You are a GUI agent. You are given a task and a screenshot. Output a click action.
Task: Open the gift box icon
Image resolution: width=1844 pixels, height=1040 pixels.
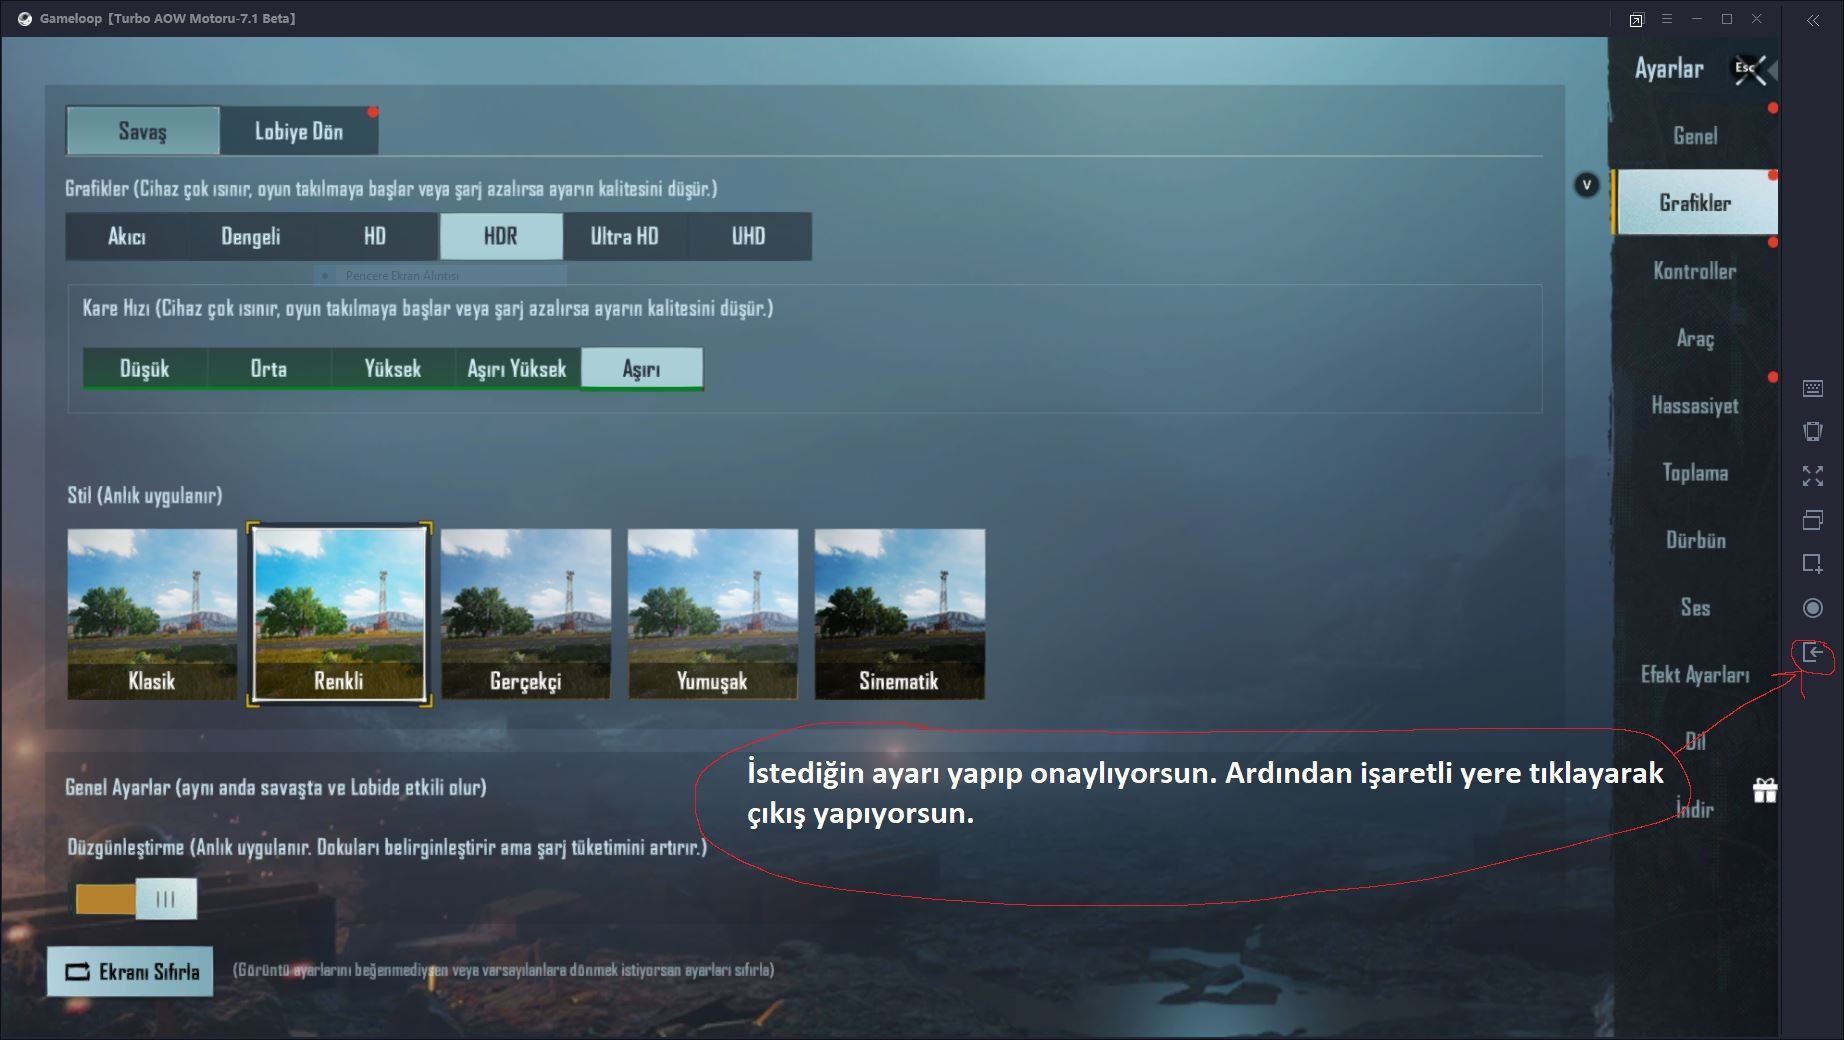(1765, 791)
